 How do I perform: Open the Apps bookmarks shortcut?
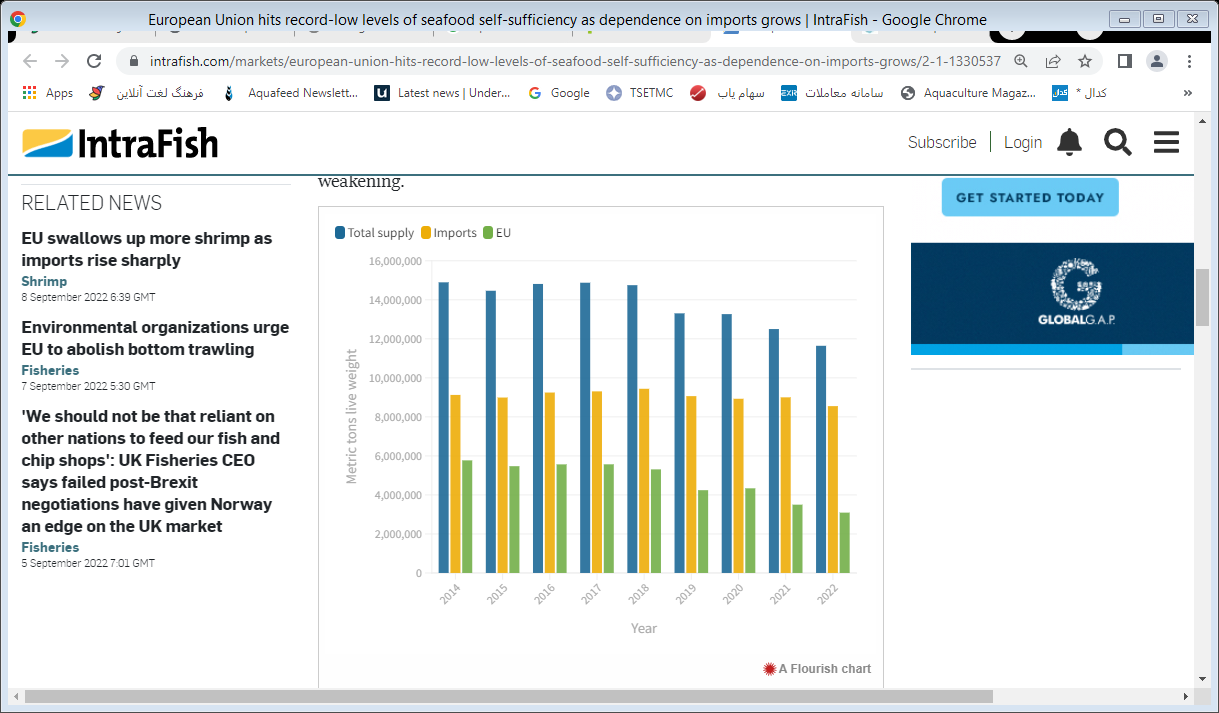click(47, 93)
